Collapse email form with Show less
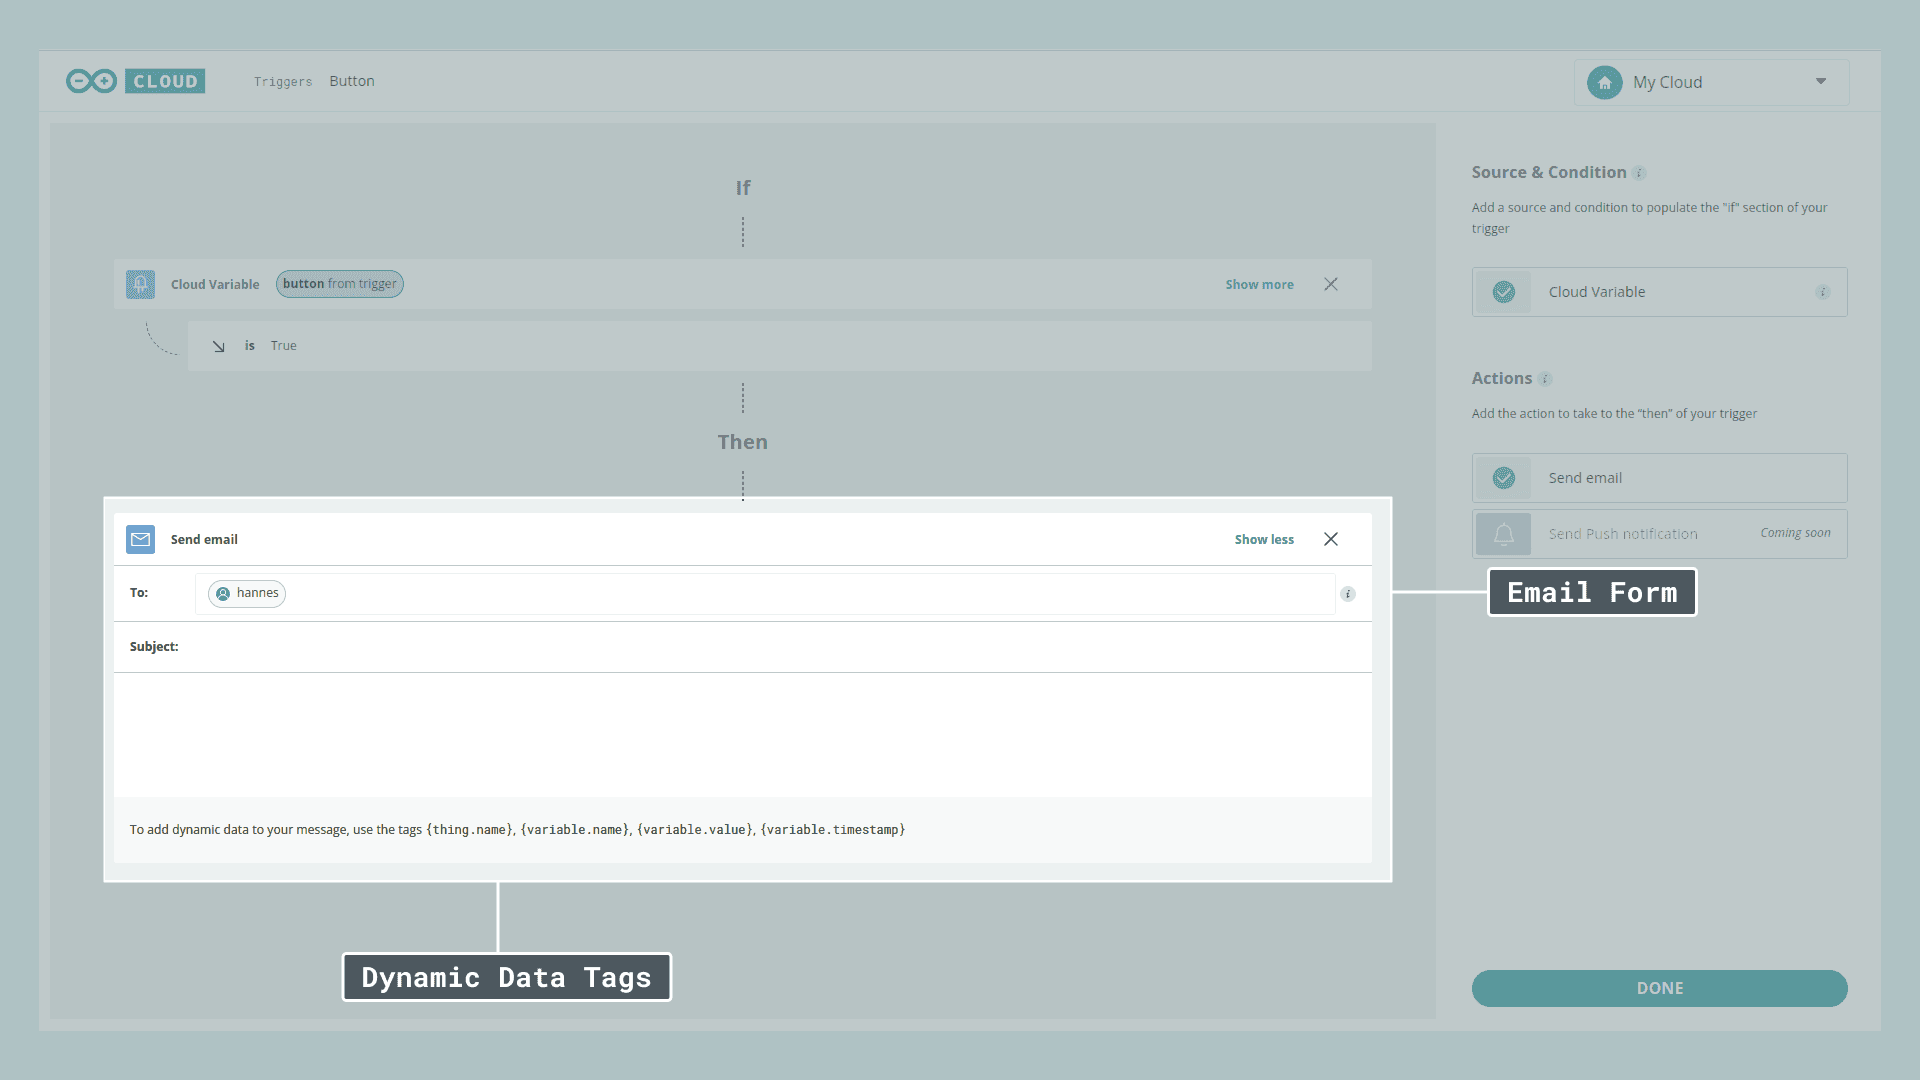 pyautogui.click(x=1263, y=540)
